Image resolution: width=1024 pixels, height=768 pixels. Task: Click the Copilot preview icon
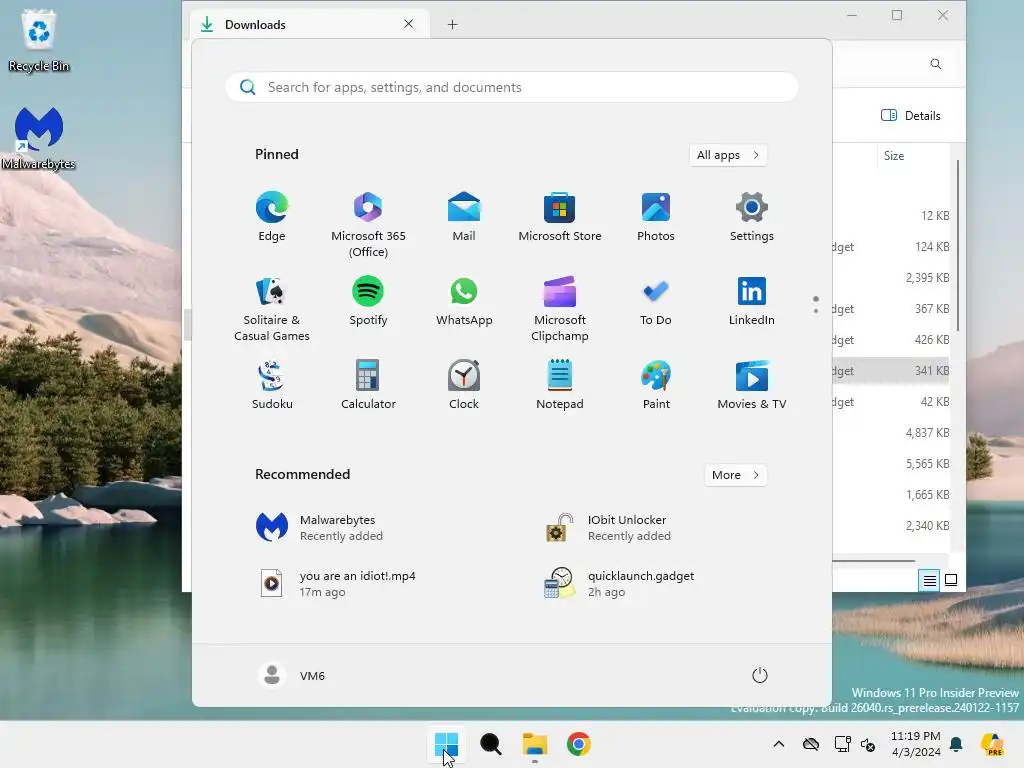click(x=992, y=744)
